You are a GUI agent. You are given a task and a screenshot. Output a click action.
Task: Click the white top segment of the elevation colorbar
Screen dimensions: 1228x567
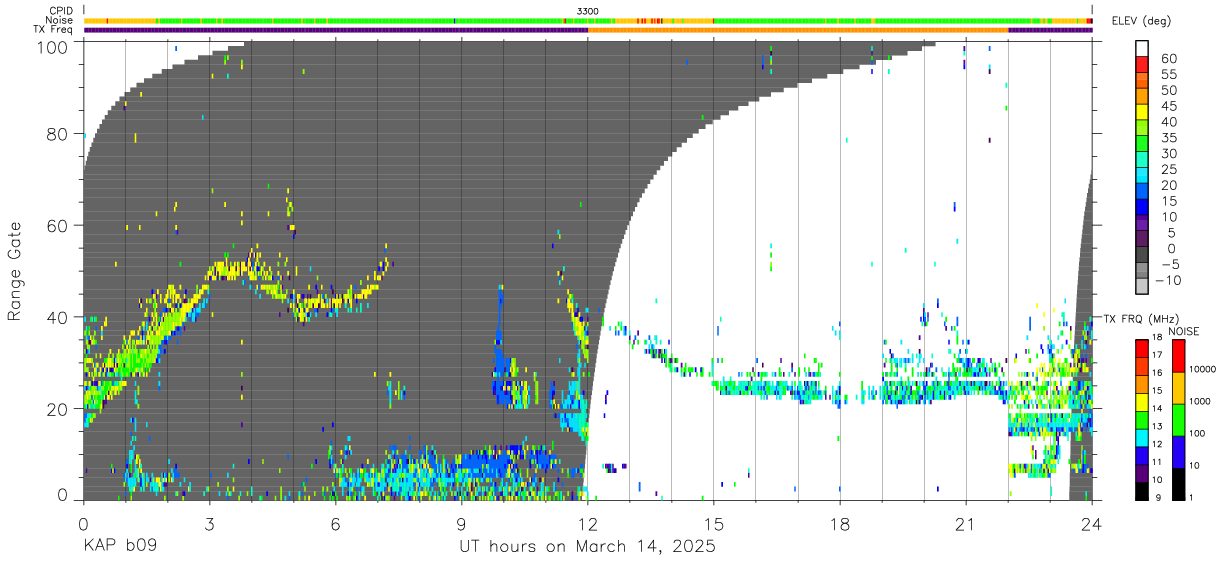pyautogui.click(x=1142, y=48)
